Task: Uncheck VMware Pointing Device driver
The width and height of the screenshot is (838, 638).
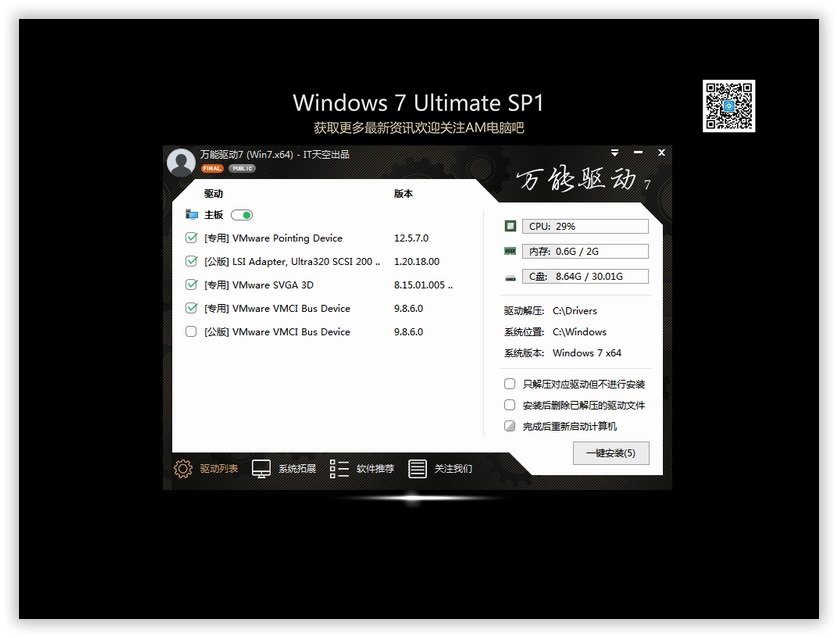Action: pos(191,238)
